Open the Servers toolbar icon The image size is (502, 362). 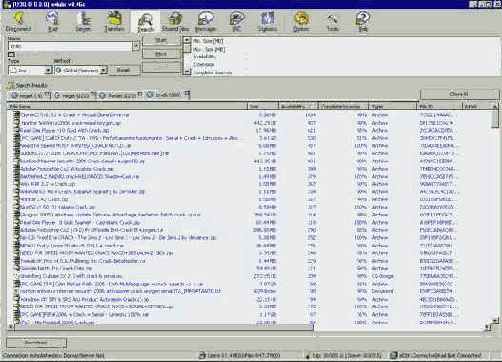(83, 21)
